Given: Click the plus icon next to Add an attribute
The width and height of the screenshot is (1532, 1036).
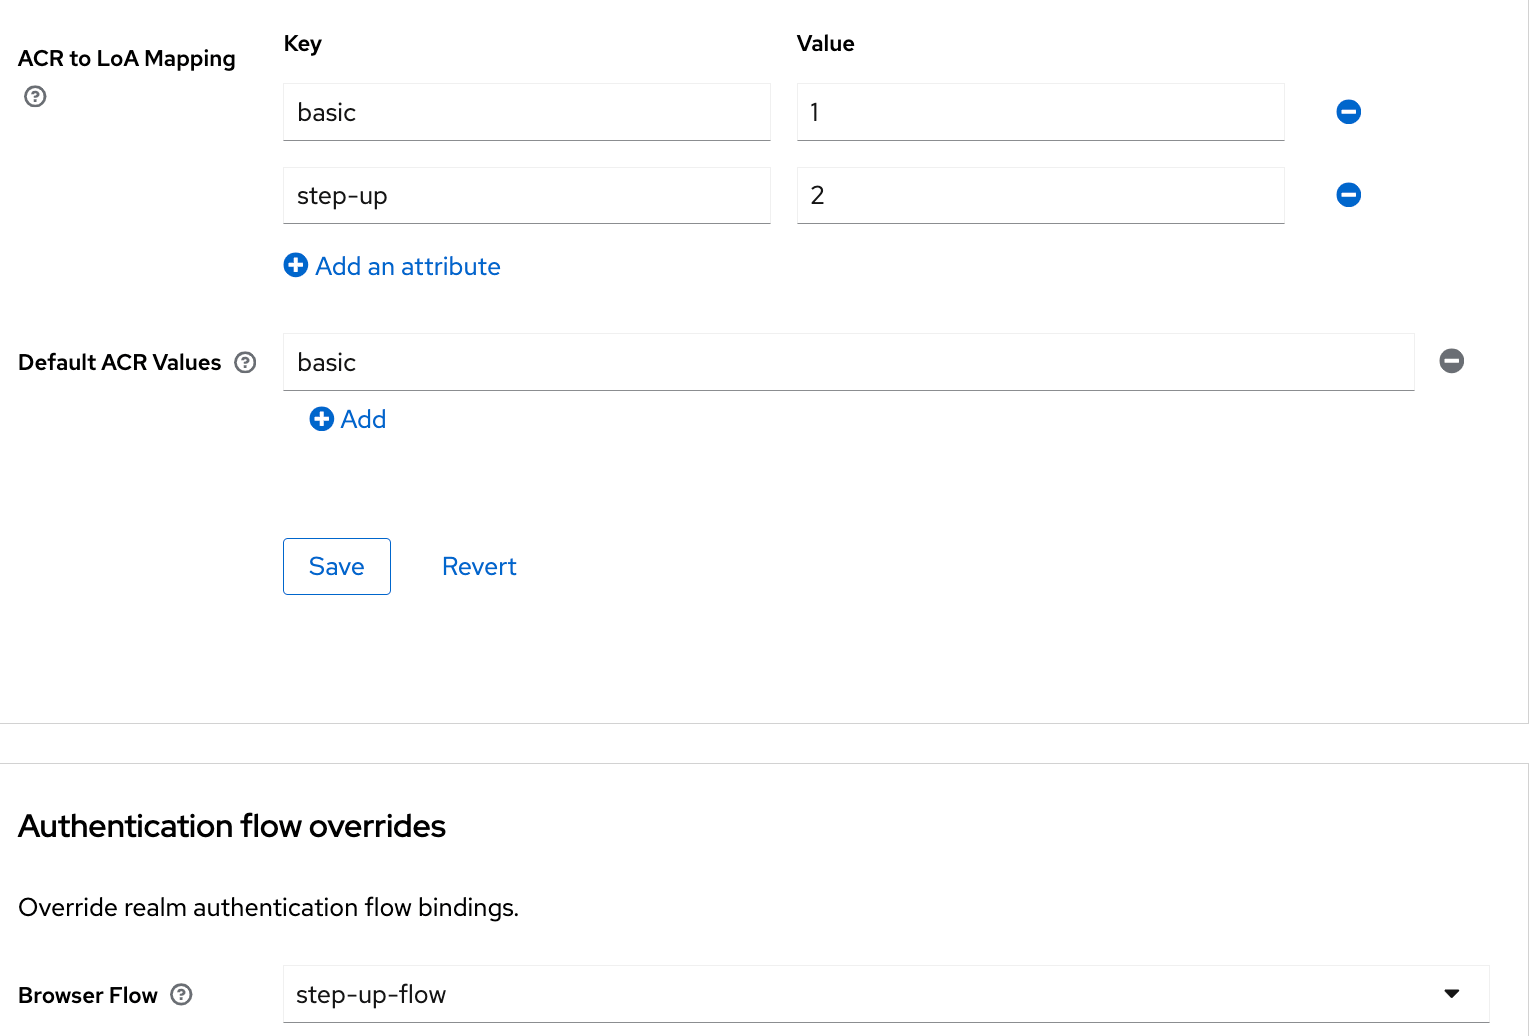Looking at the screenshot, I should pyautogui.click(x=295, y=265).
